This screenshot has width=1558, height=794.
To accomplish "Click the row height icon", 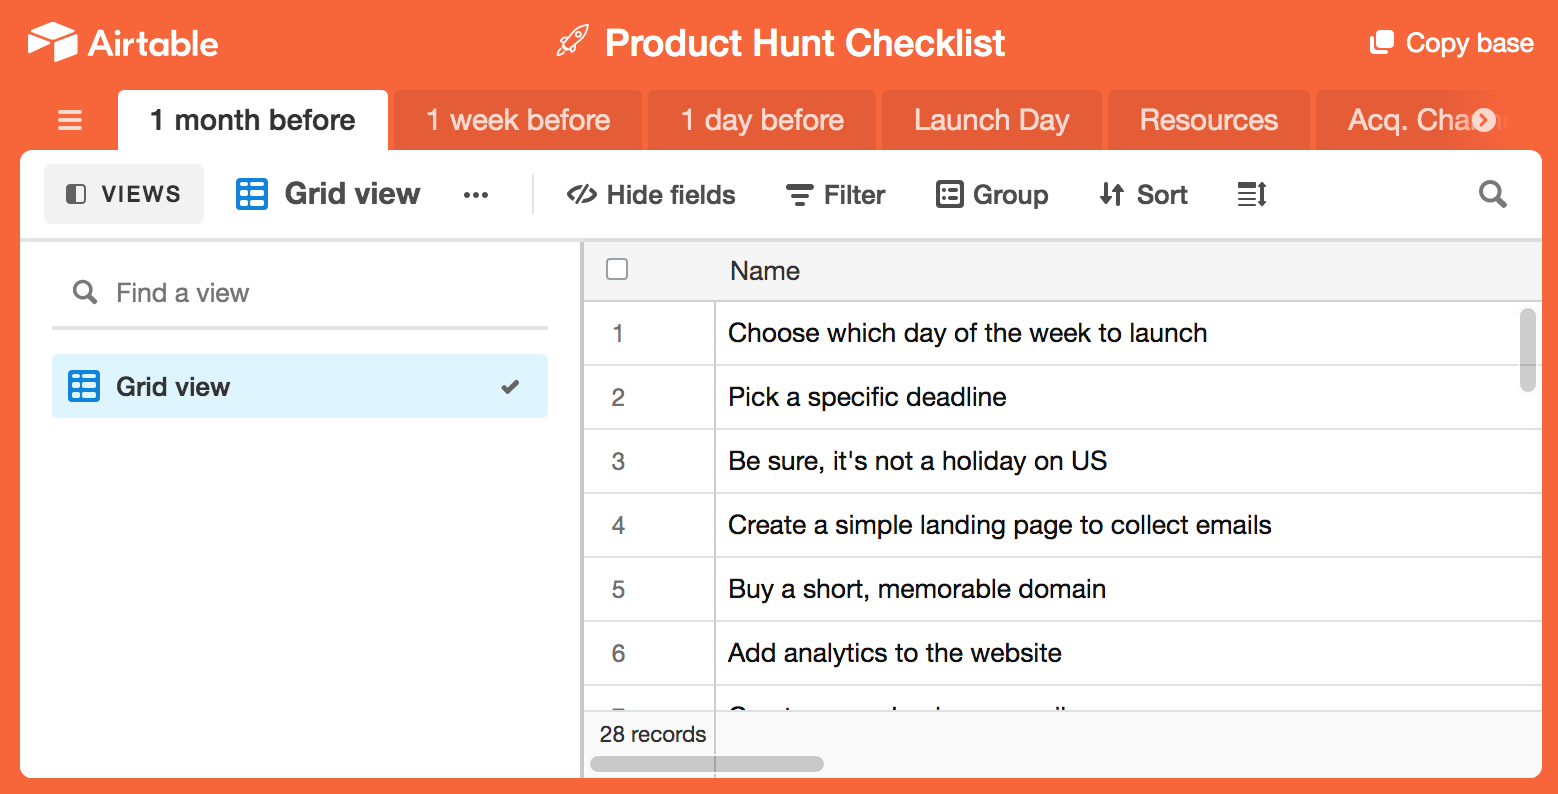I will [1252, 194].
